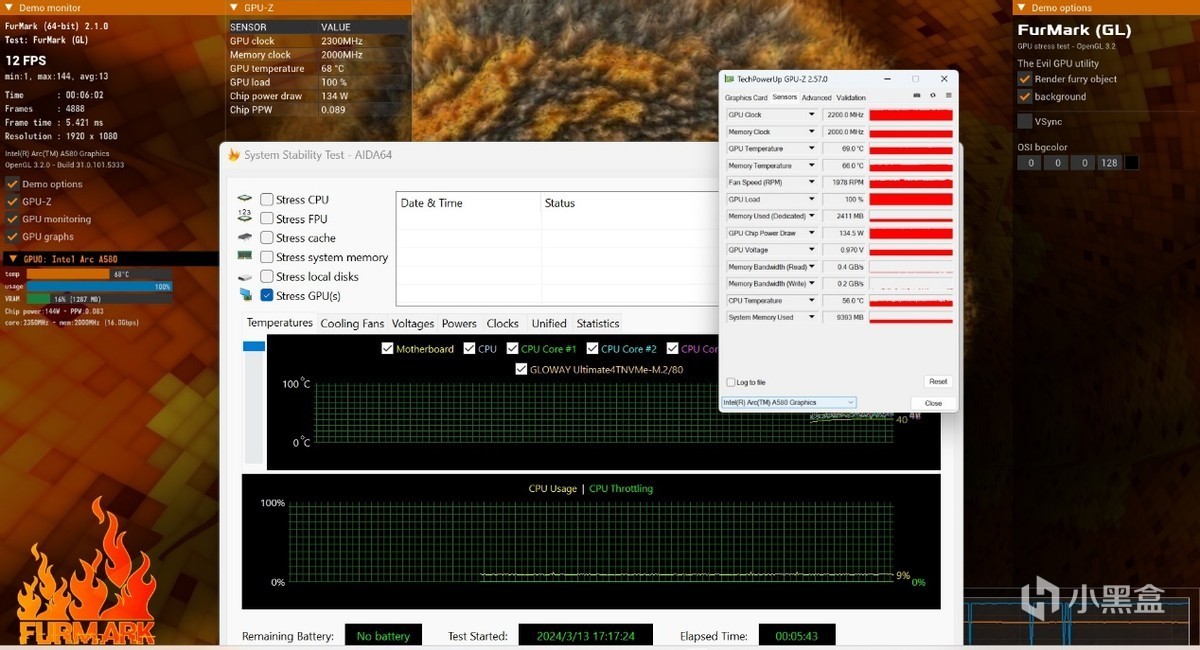Uncheck CPU Core #1 graph legend

pos(512,349)
